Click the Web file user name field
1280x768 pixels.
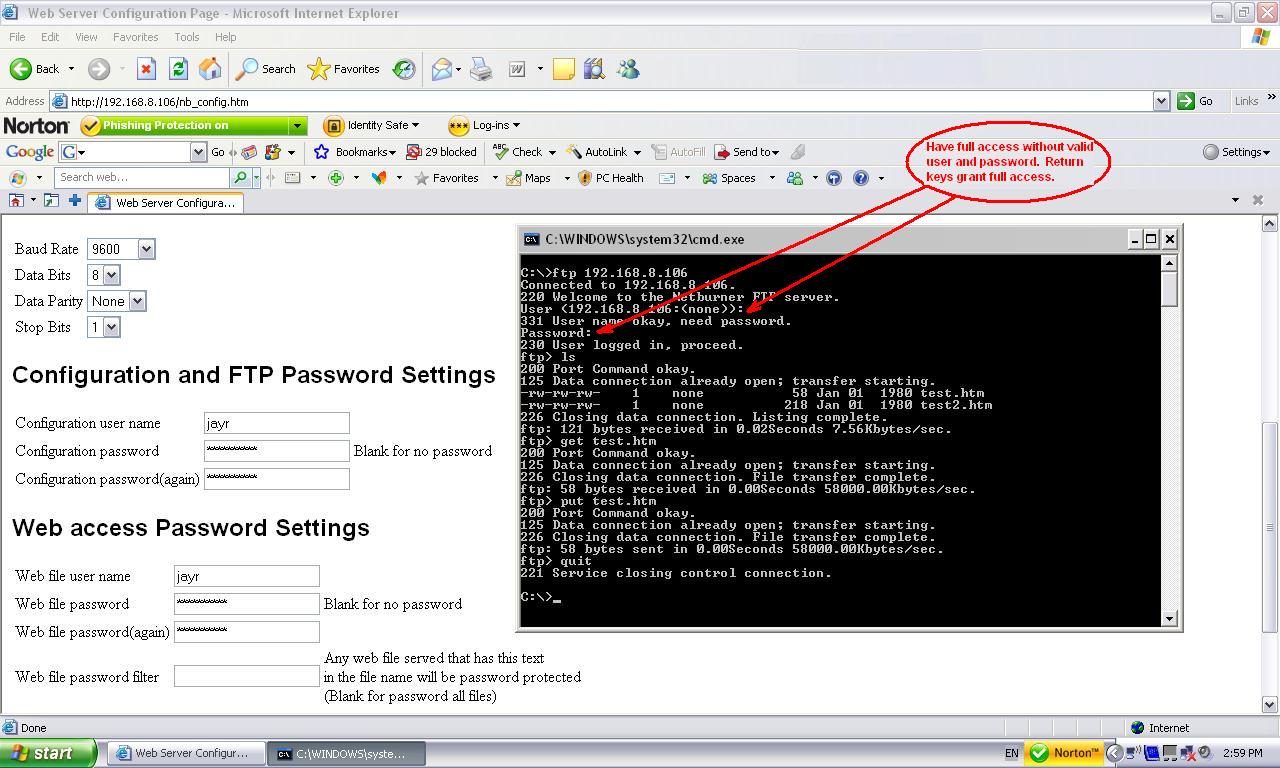pyautogui.click(x=247, y=576)
